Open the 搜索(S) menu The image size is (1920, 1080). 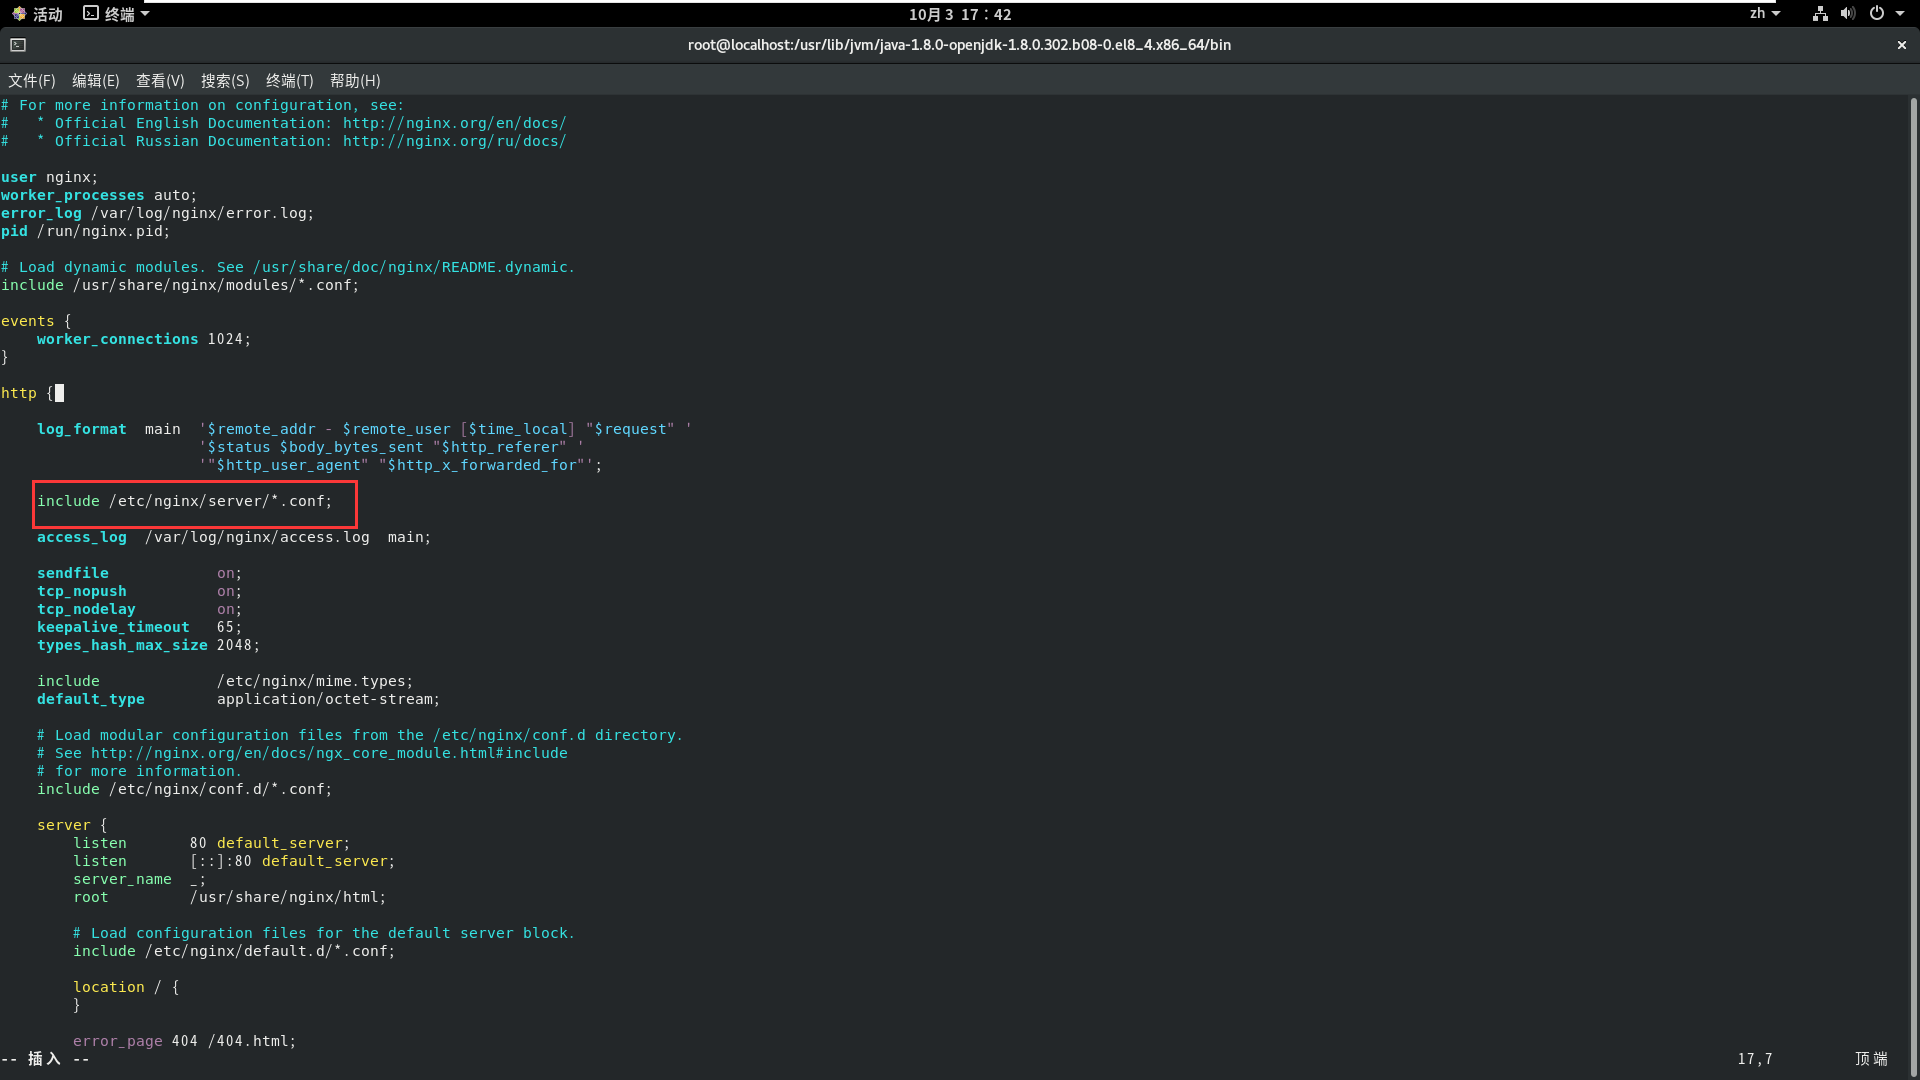click(225, 81)
